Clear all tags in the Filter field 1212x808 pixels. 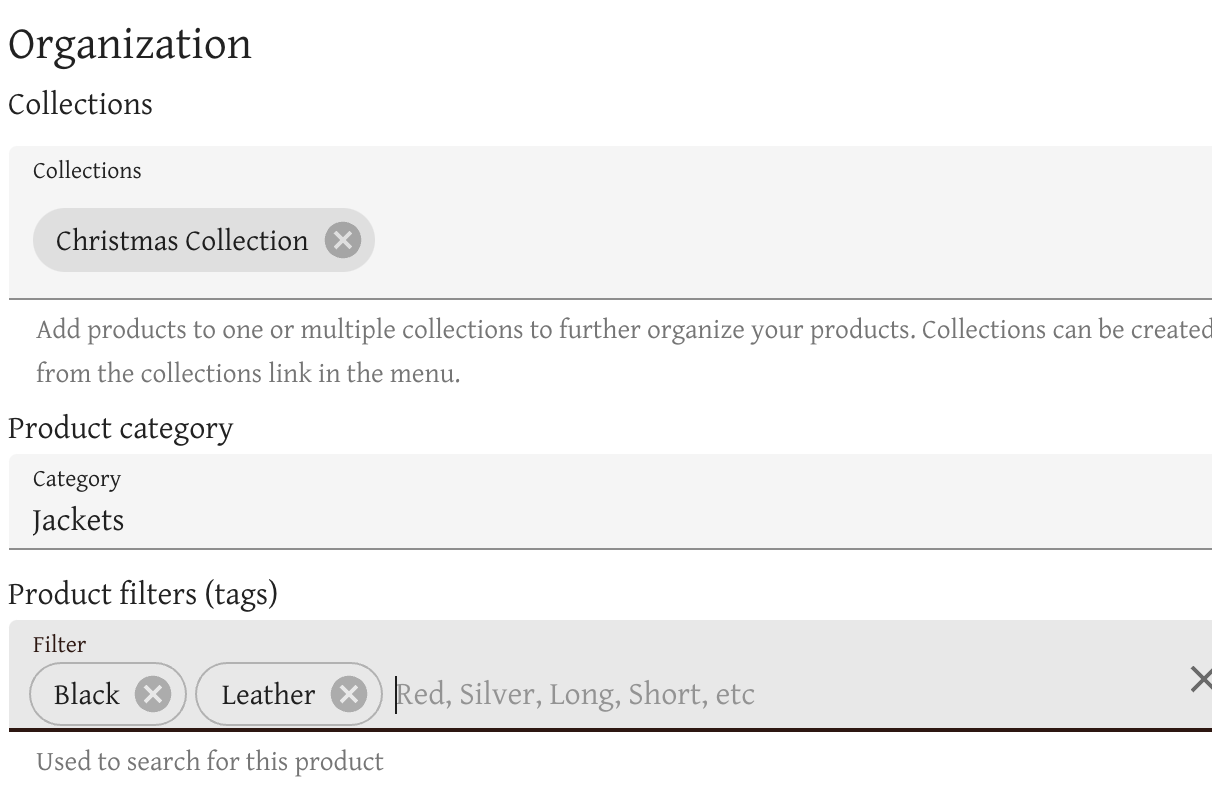[x=1200, y=680]
